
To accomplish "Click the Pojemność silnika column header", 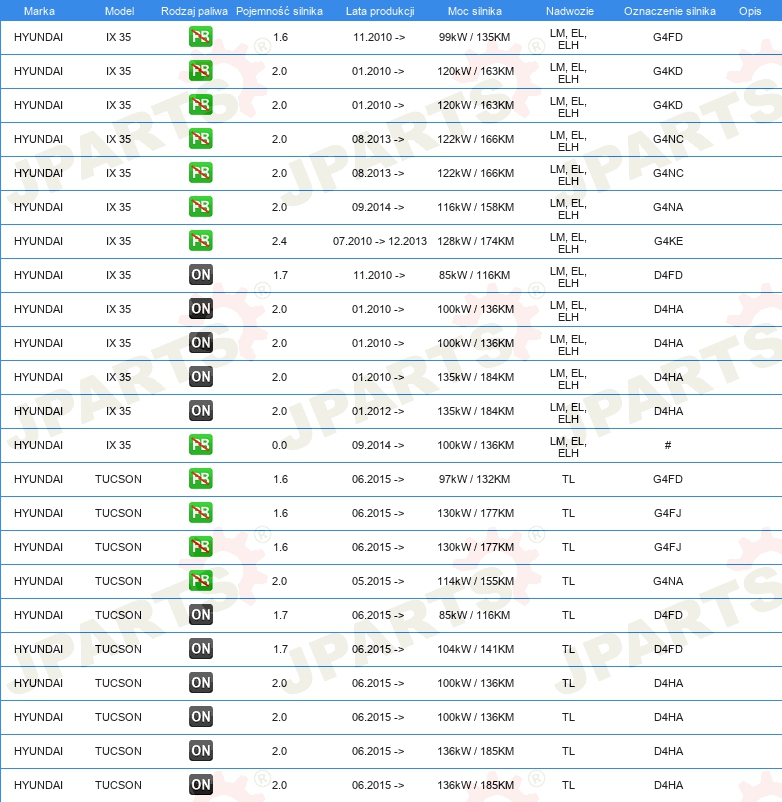I will (279, 11).
